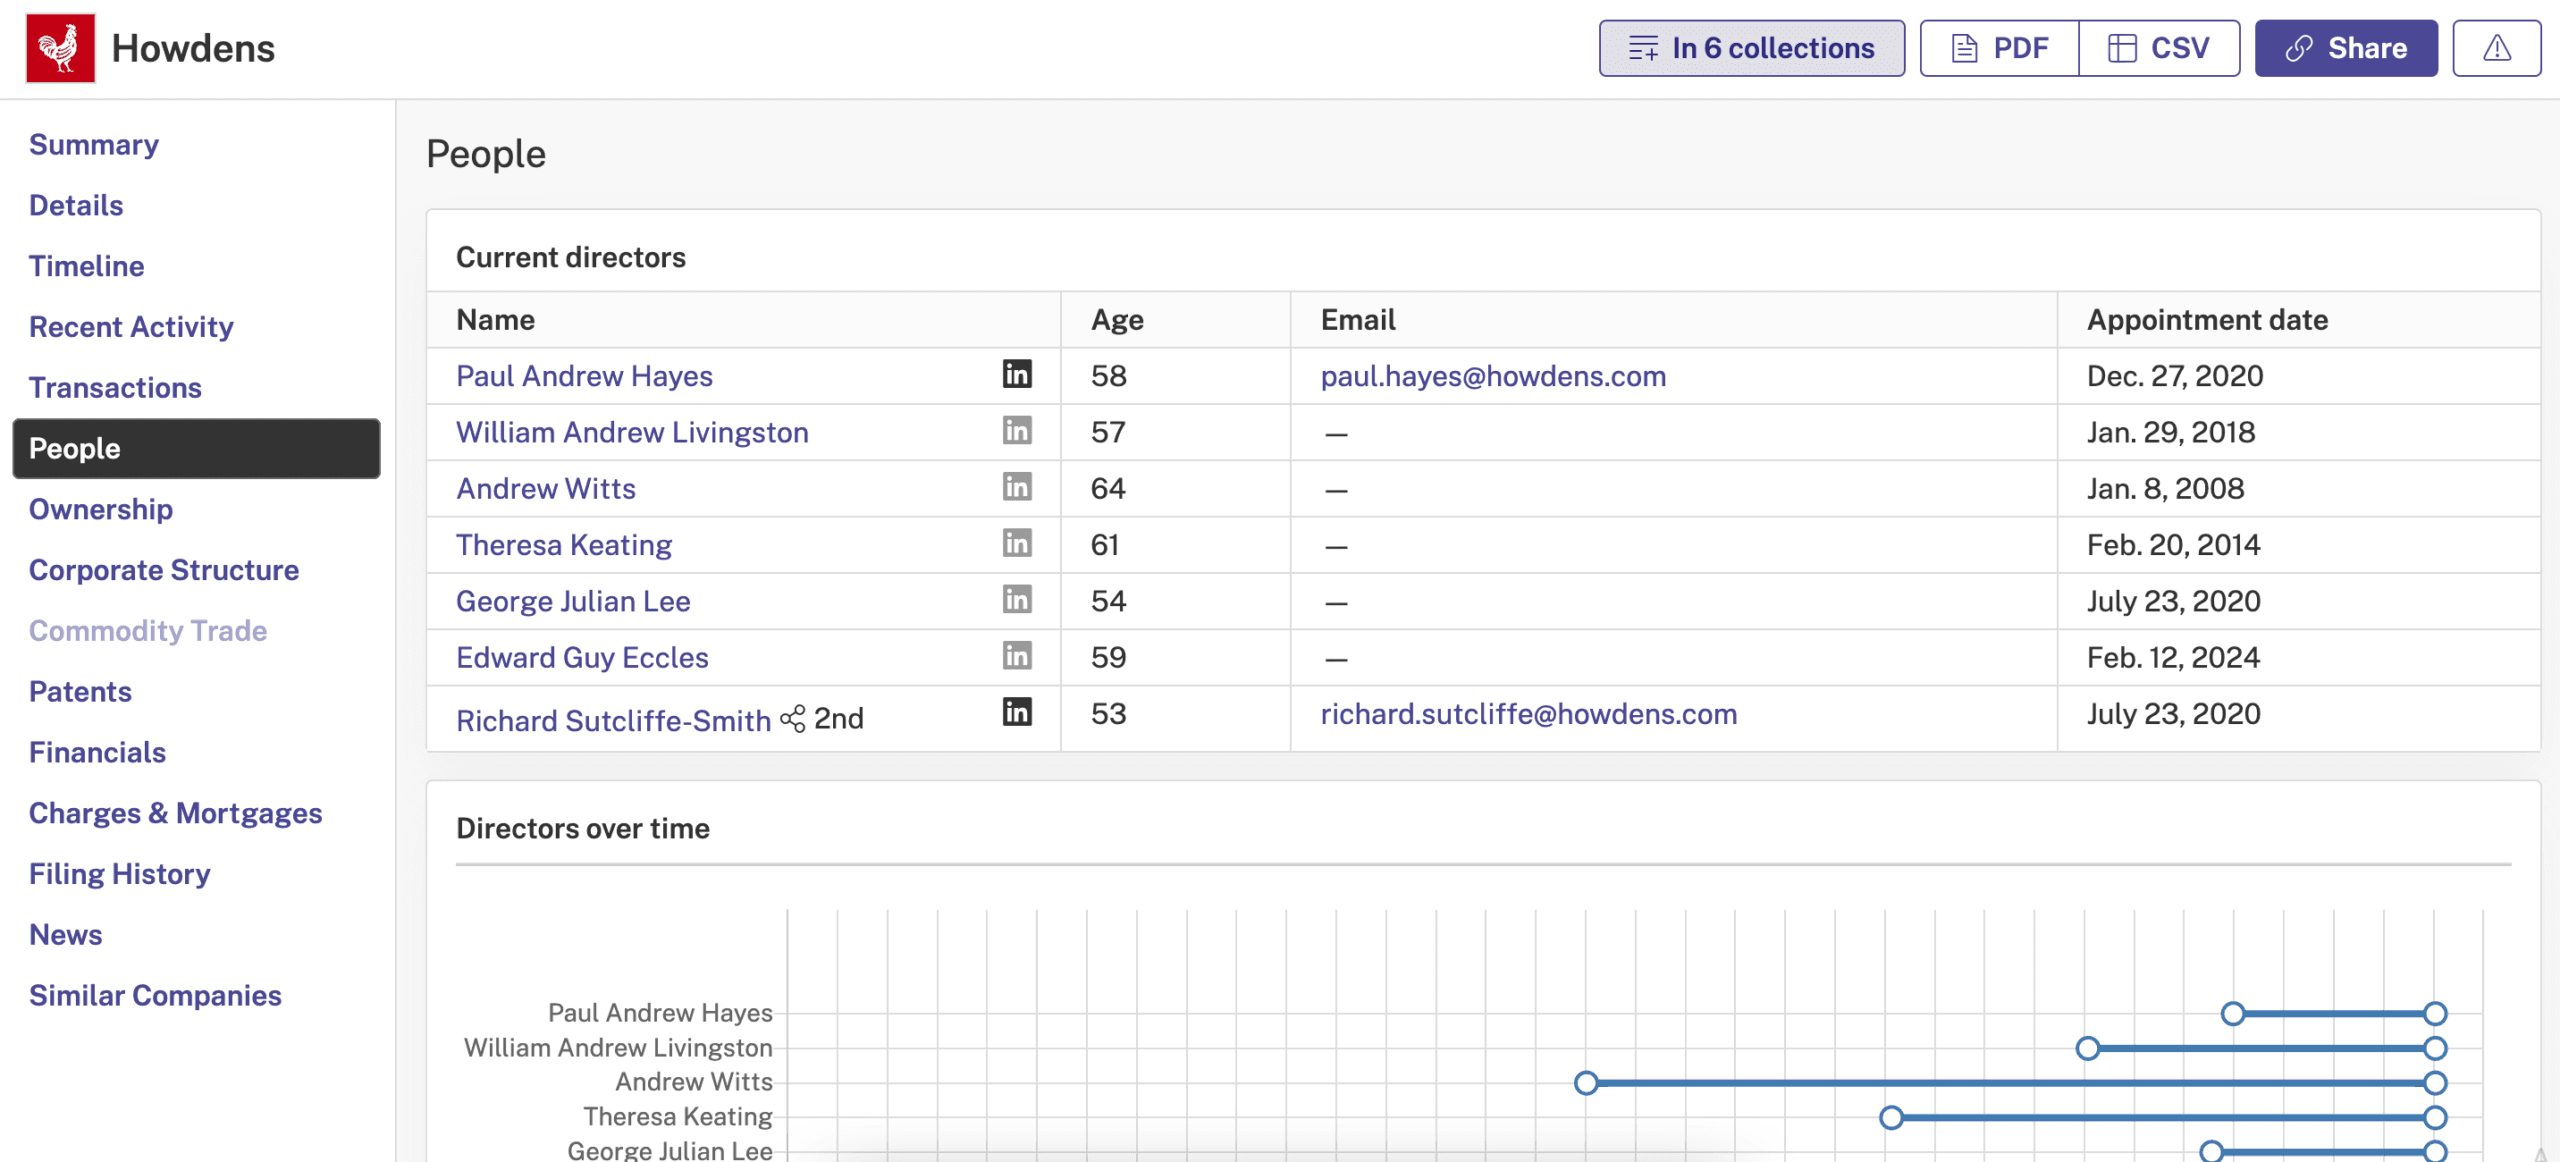Open Recent Activity in sidebar
The height and width of the screenshot is (1162, 2560).
click(131, 327)
